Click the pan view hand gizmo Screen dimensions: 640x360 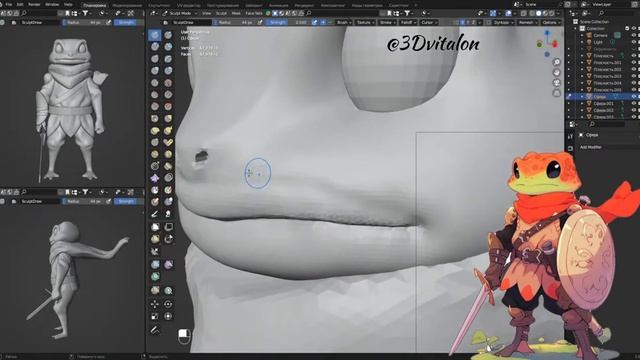pos(557,72)
